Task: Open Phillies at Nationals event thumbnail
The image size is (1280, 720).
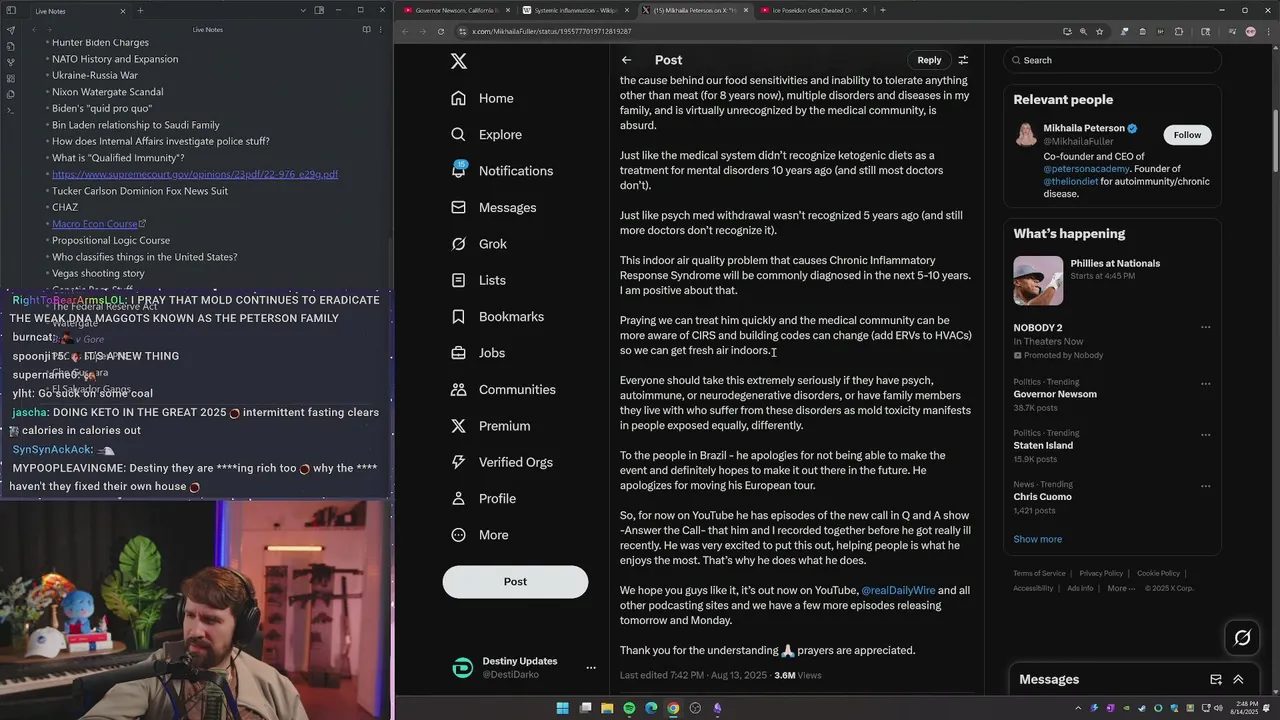Action: [1038, 281]
